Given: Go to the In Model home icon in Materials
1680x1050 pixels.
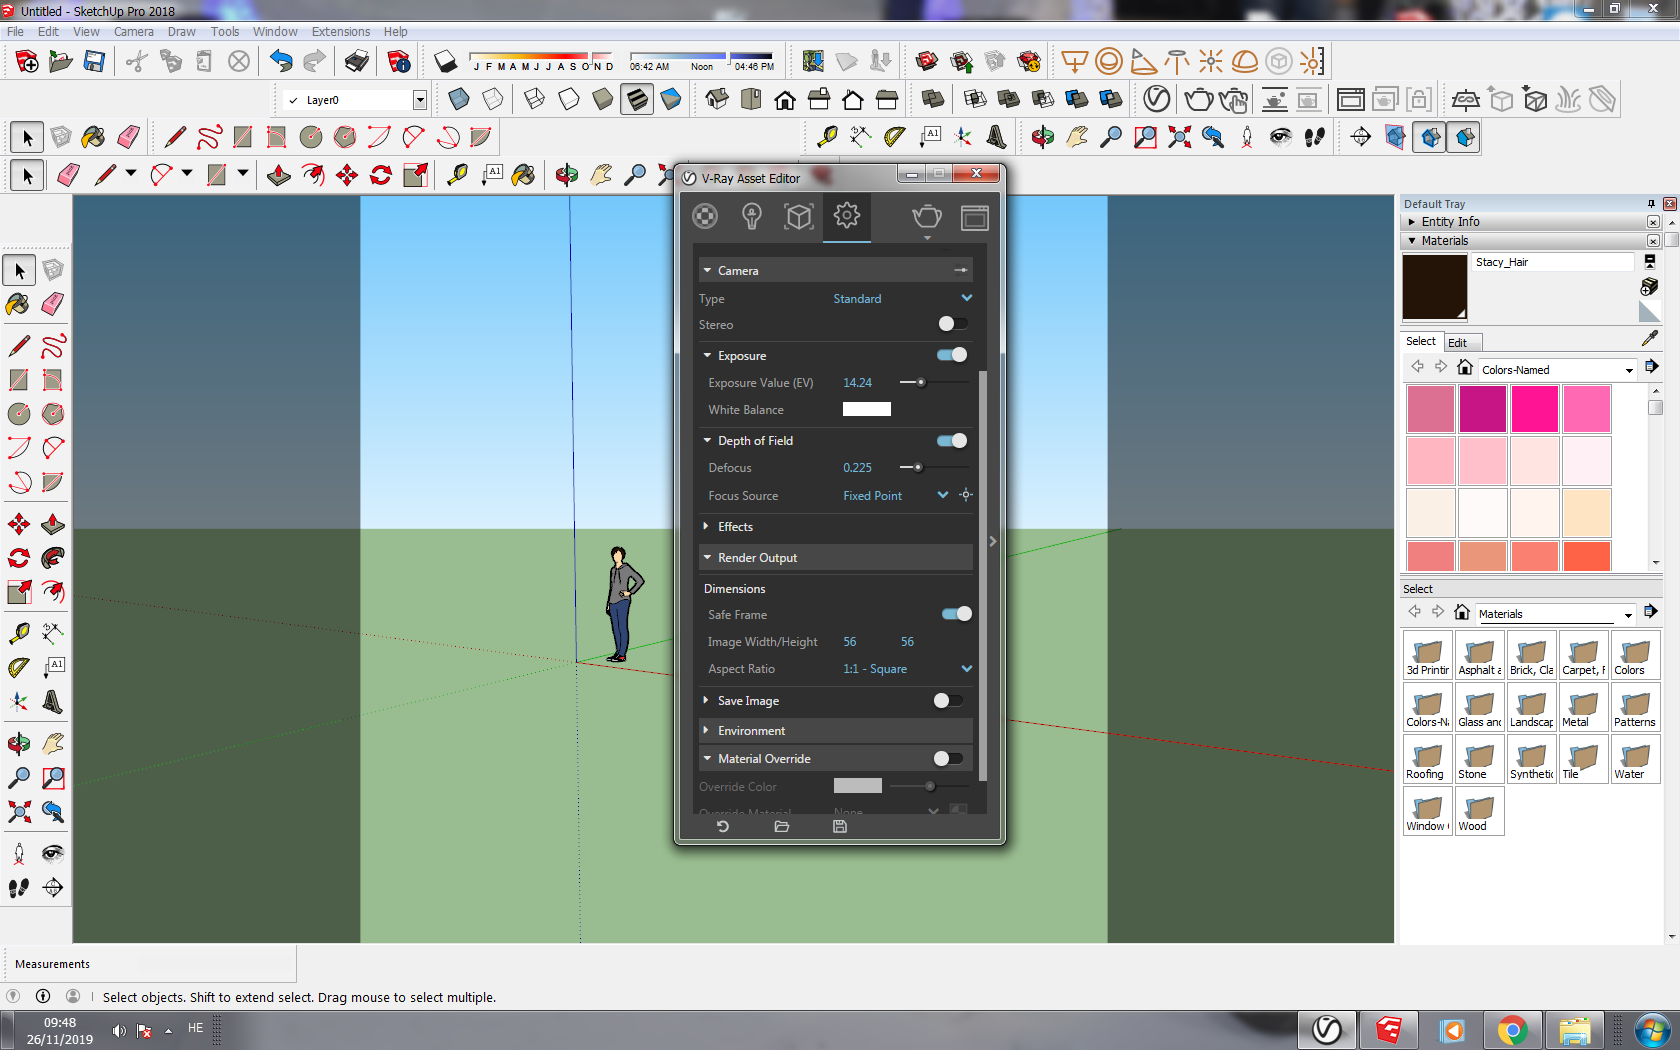Looking at the screenshot, I should tap(1465, 368).
